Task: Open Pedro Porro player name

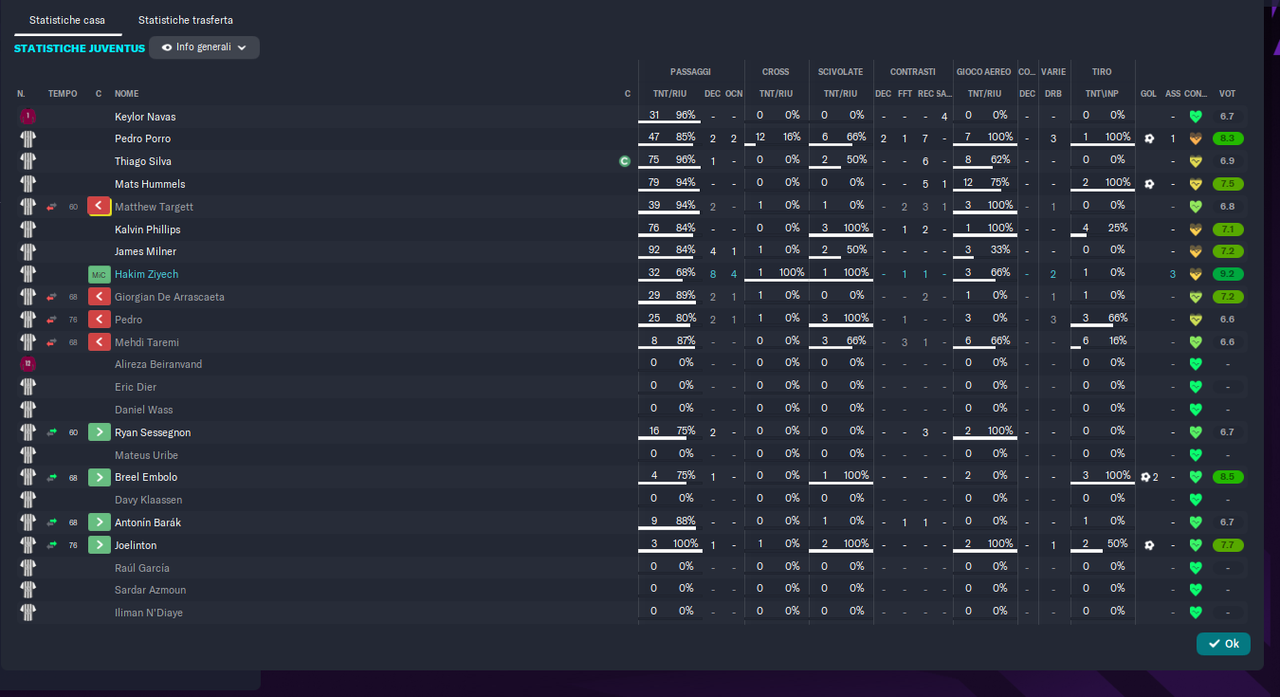Action: tap(143, 139)
